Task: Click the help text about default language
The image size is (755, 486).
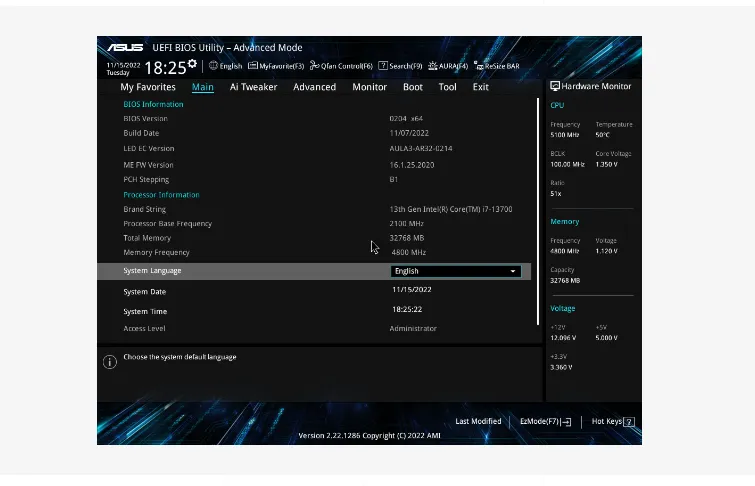Action: [x=180, y=357]
